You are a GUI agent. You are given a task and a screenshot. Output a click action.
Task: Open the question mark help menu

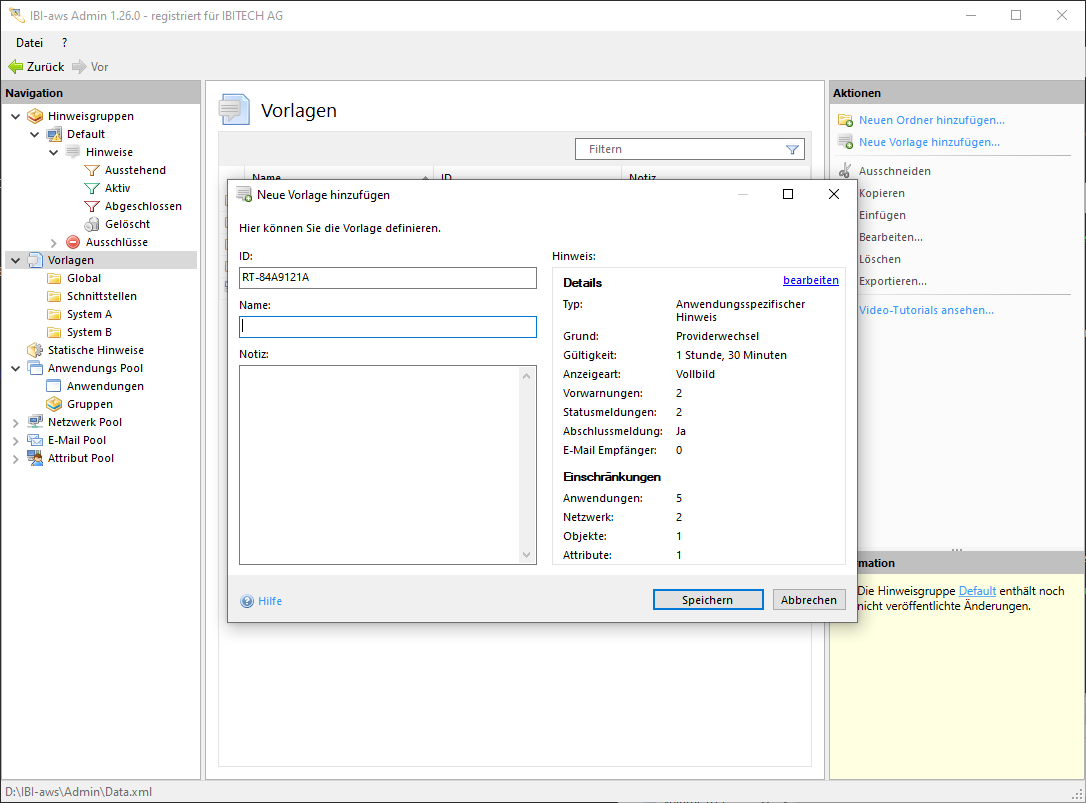coord(65,43)
